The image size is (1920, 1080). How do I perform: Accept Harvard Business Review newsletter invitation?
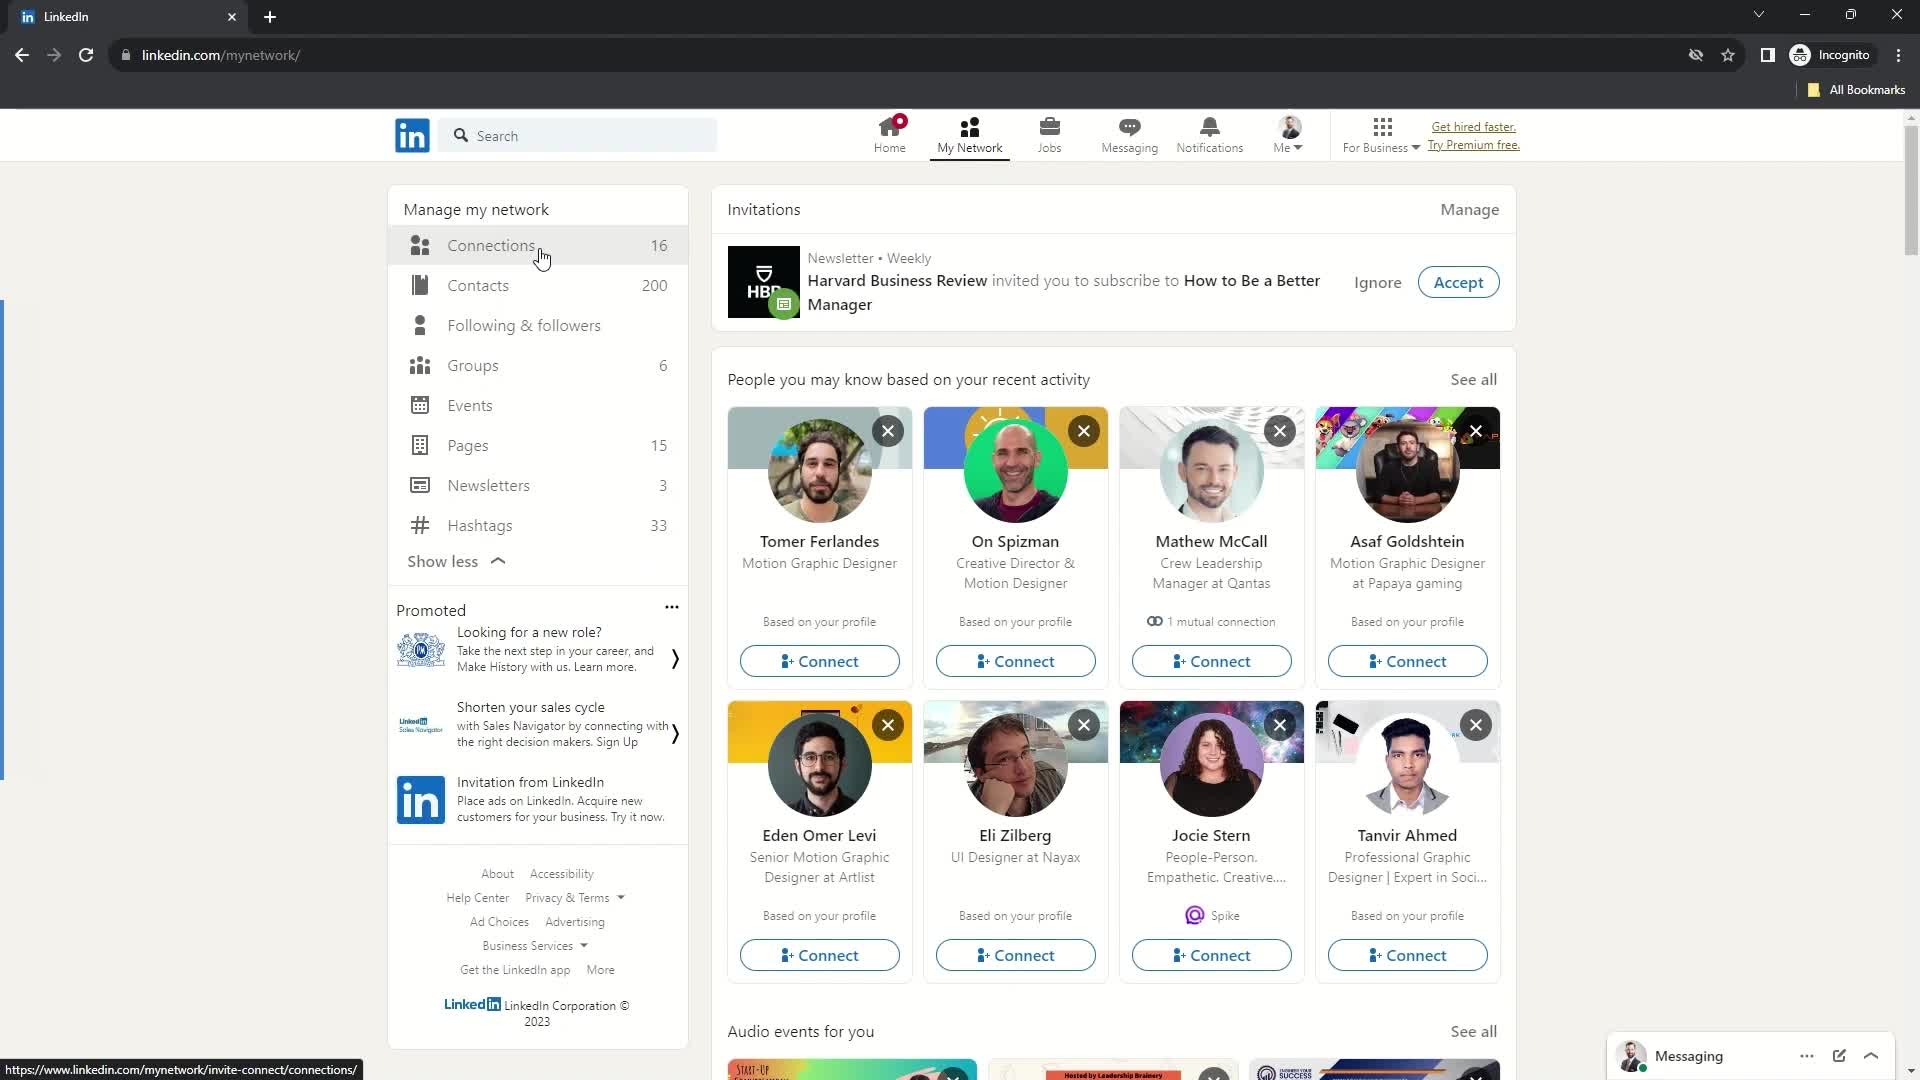(x=1457, y=281)
